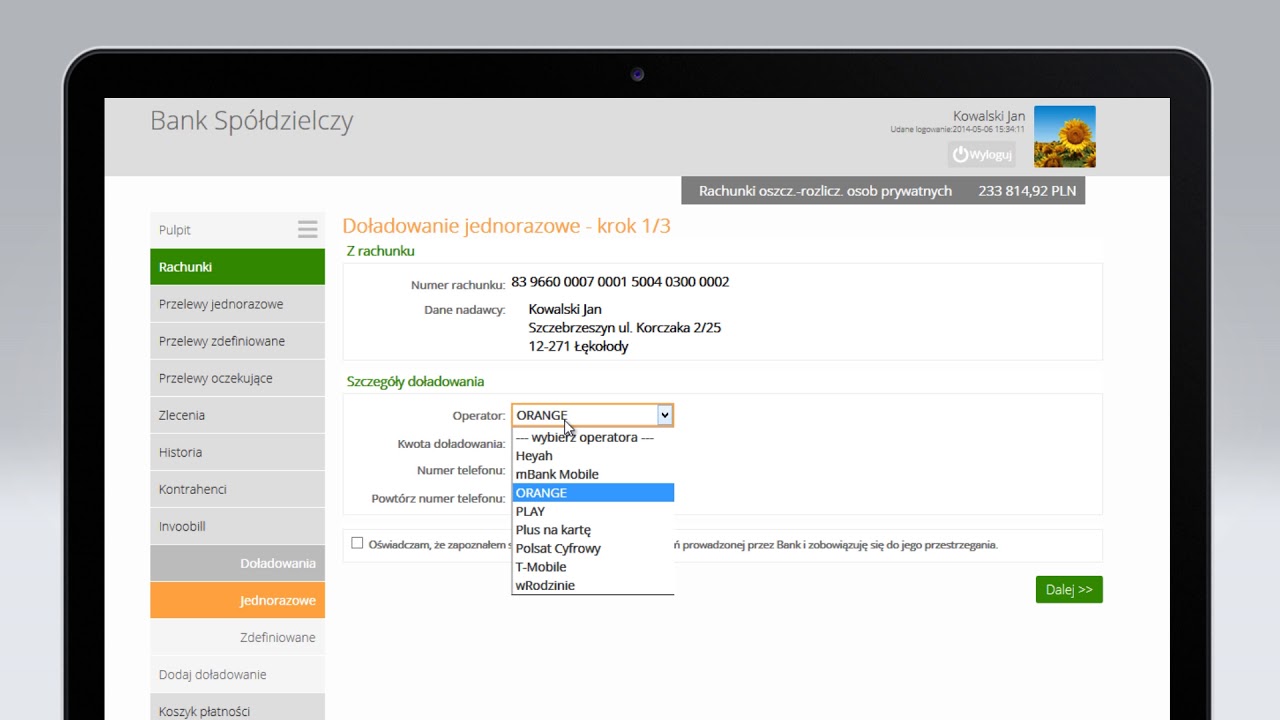Select wRodzinie operator option
The height and width of the screenshot is (720, 1280).
[x=593, y=585]
